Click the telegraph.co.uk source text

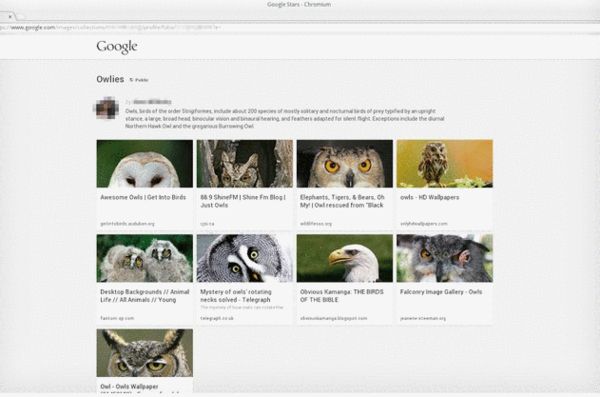[217, 318]
